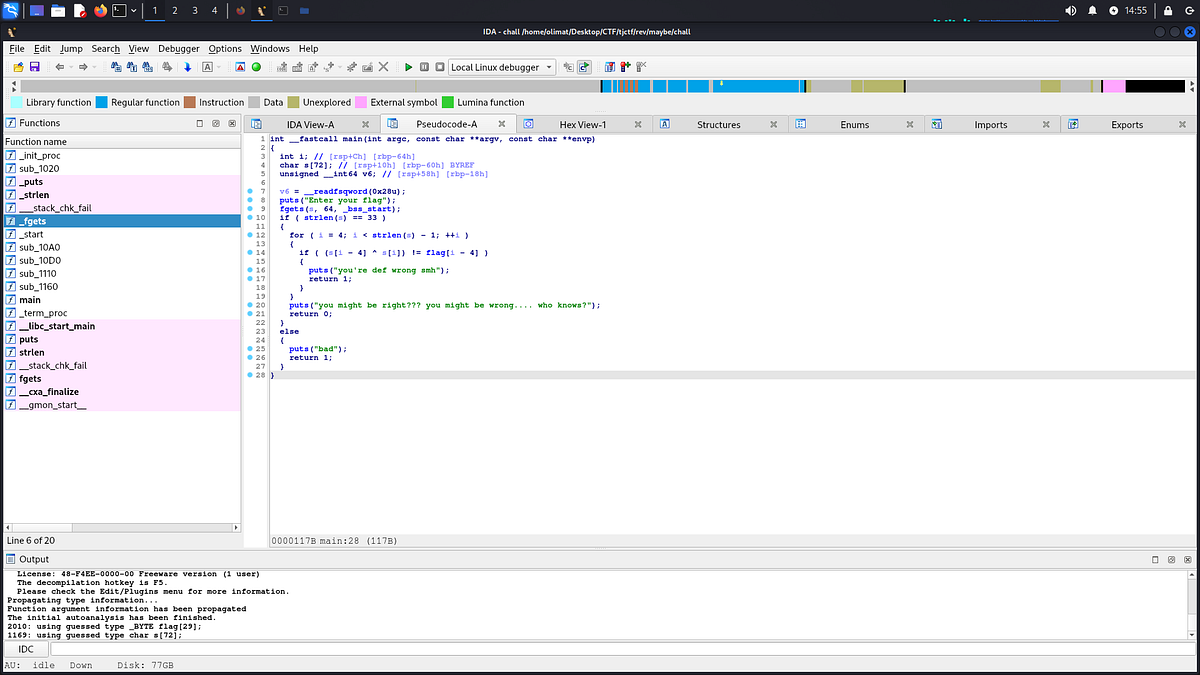Open the Debugger menu
Screen dimensions: 1200x675
click(181, 48)
